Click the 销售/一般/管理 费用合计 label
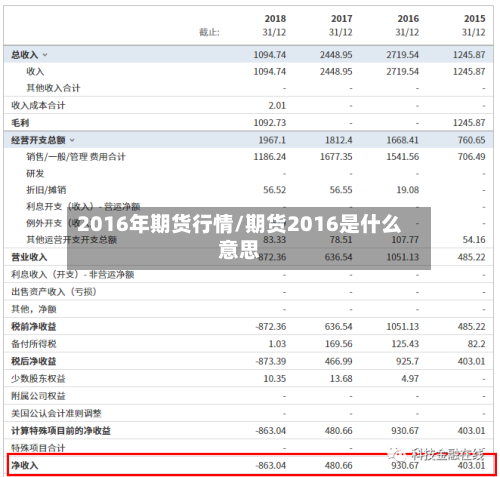 [76, 157]
